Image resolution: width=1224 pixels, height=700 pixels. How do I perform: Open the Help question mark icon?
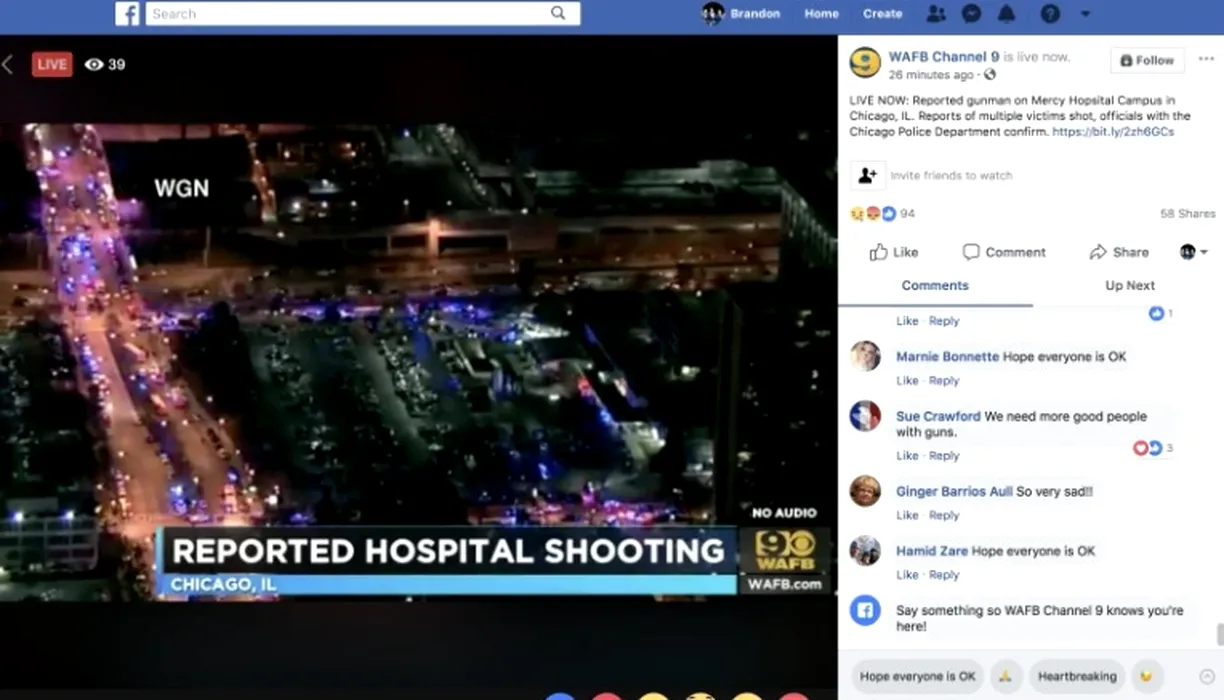tap(1049, 14)
